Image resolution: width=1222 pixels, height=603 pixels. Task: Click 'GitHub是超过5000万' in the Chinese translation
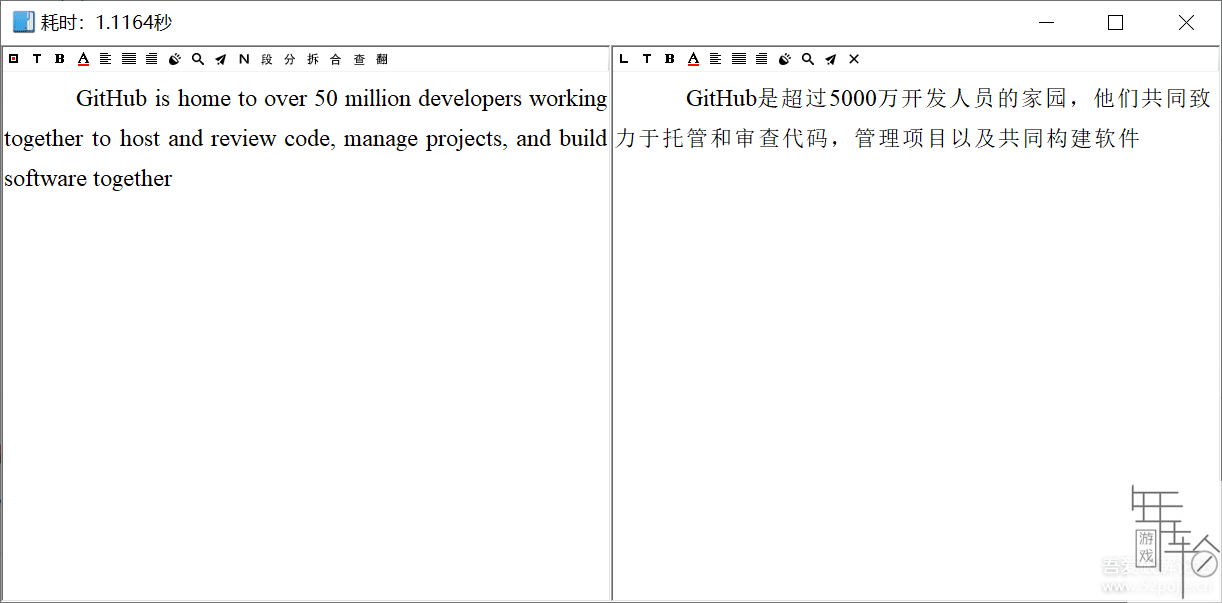click(x=790, y=99)
